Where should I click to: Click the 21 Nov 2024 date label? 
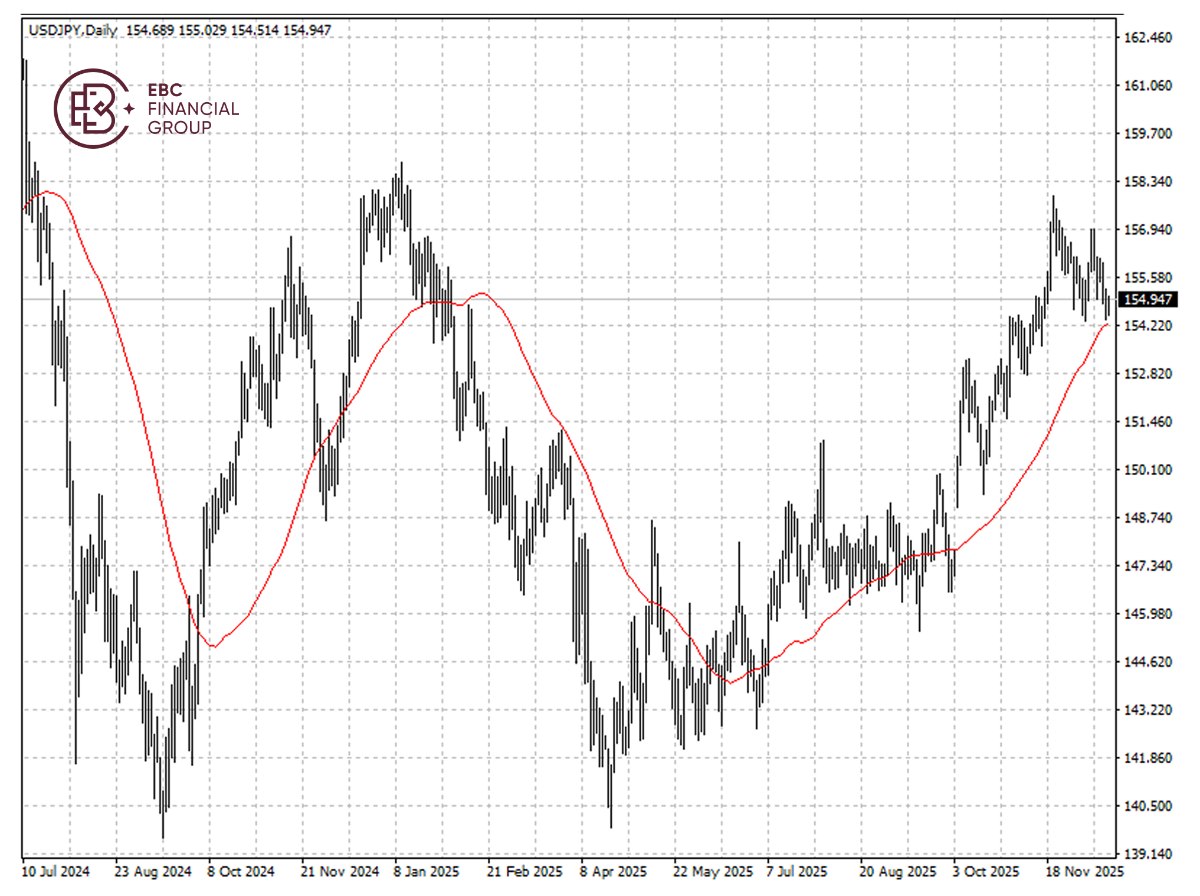(340, 872)
